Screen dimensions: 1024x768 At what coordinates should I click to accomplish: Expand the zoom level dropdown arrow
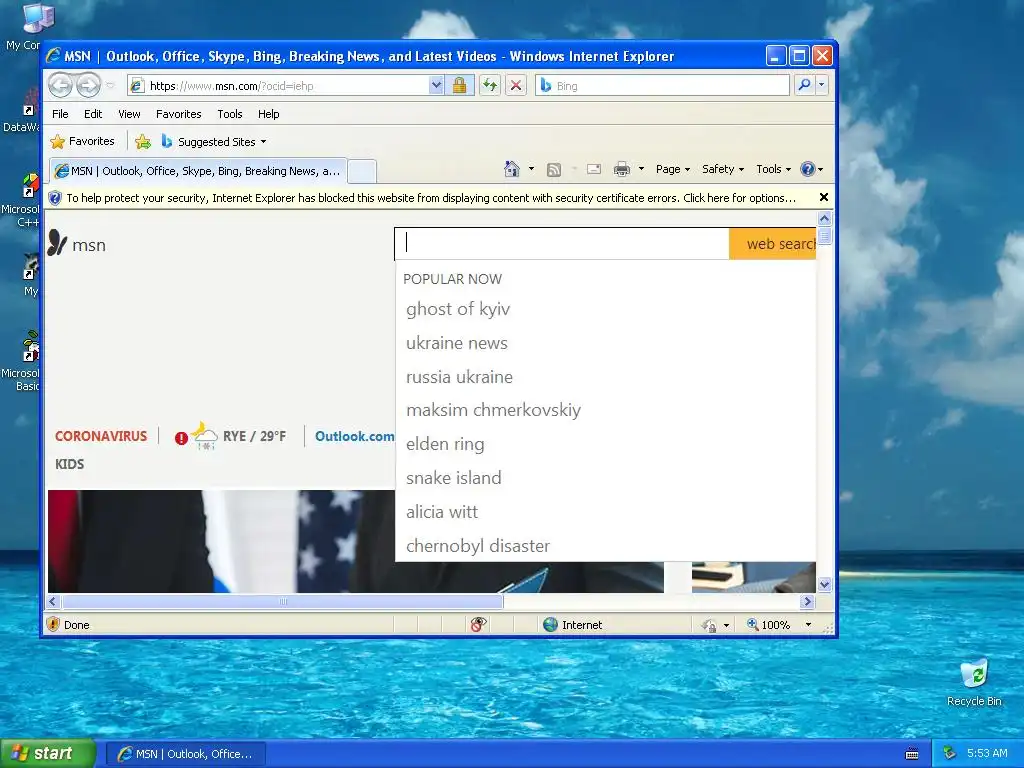point(808,625)
